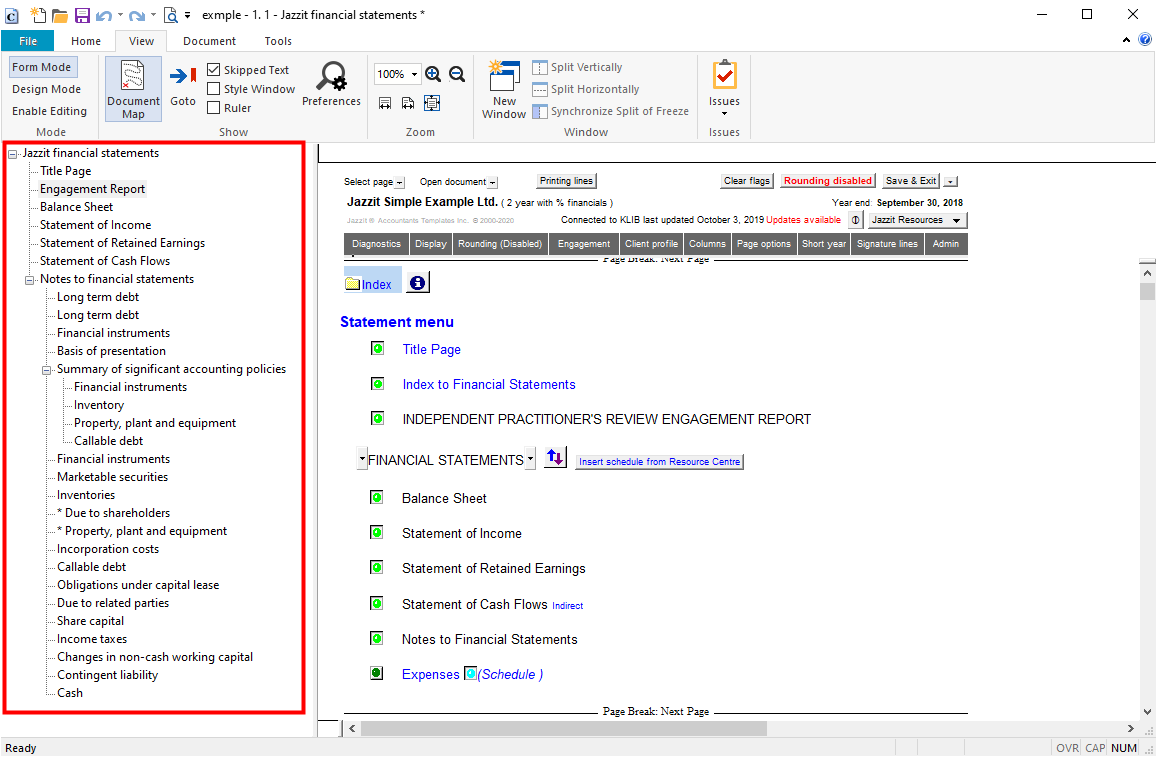Screen dimensions: 1157x757
Task: Open the File tab
Action: [x=27, y=41]
